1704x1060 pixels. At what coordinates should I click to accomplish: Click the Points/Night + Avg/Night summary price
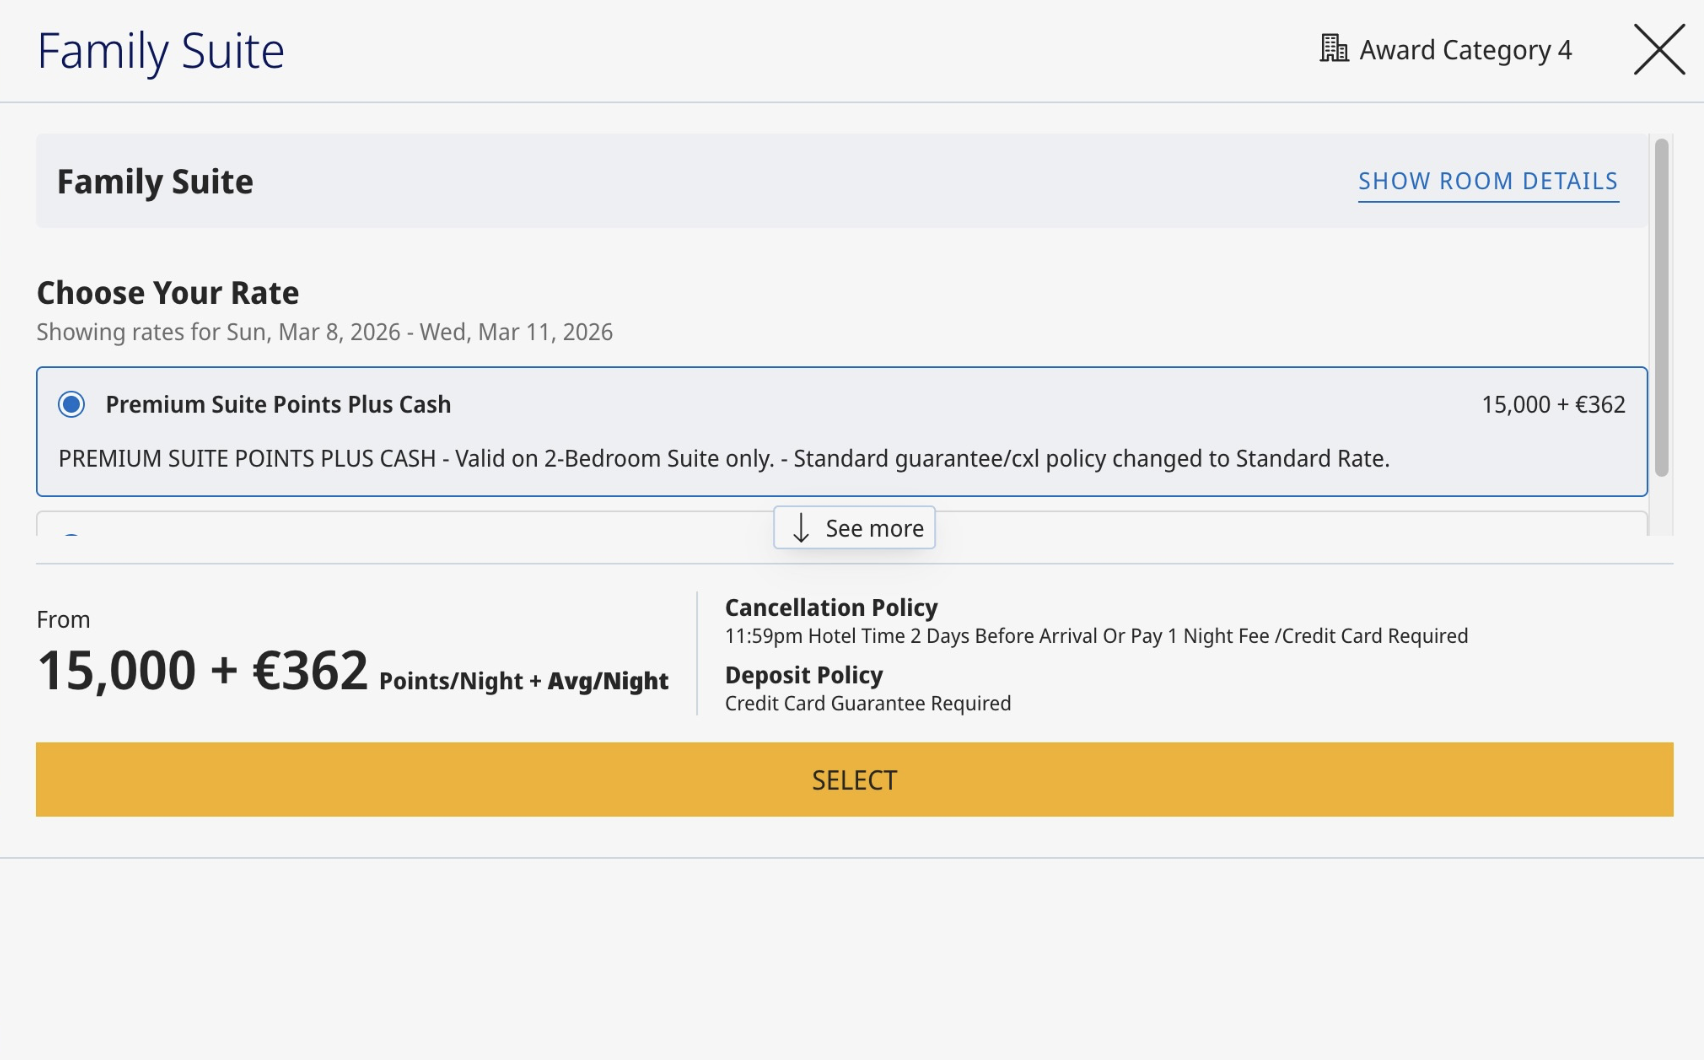tap(352, 671)
